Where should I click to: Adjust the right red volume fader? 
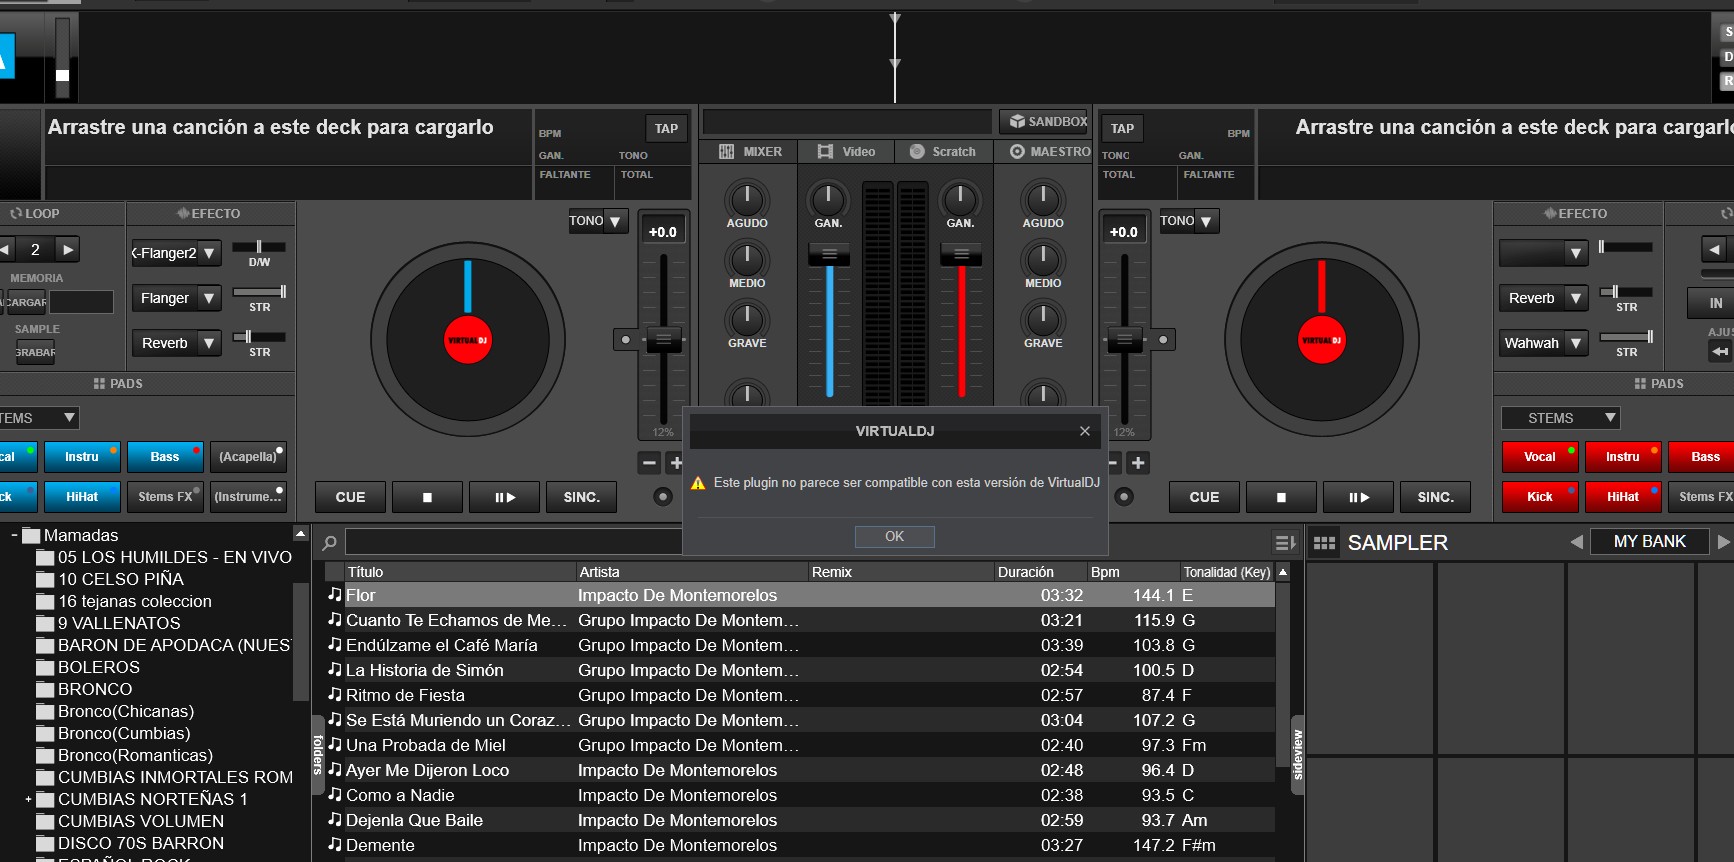[x=961, y=255]
